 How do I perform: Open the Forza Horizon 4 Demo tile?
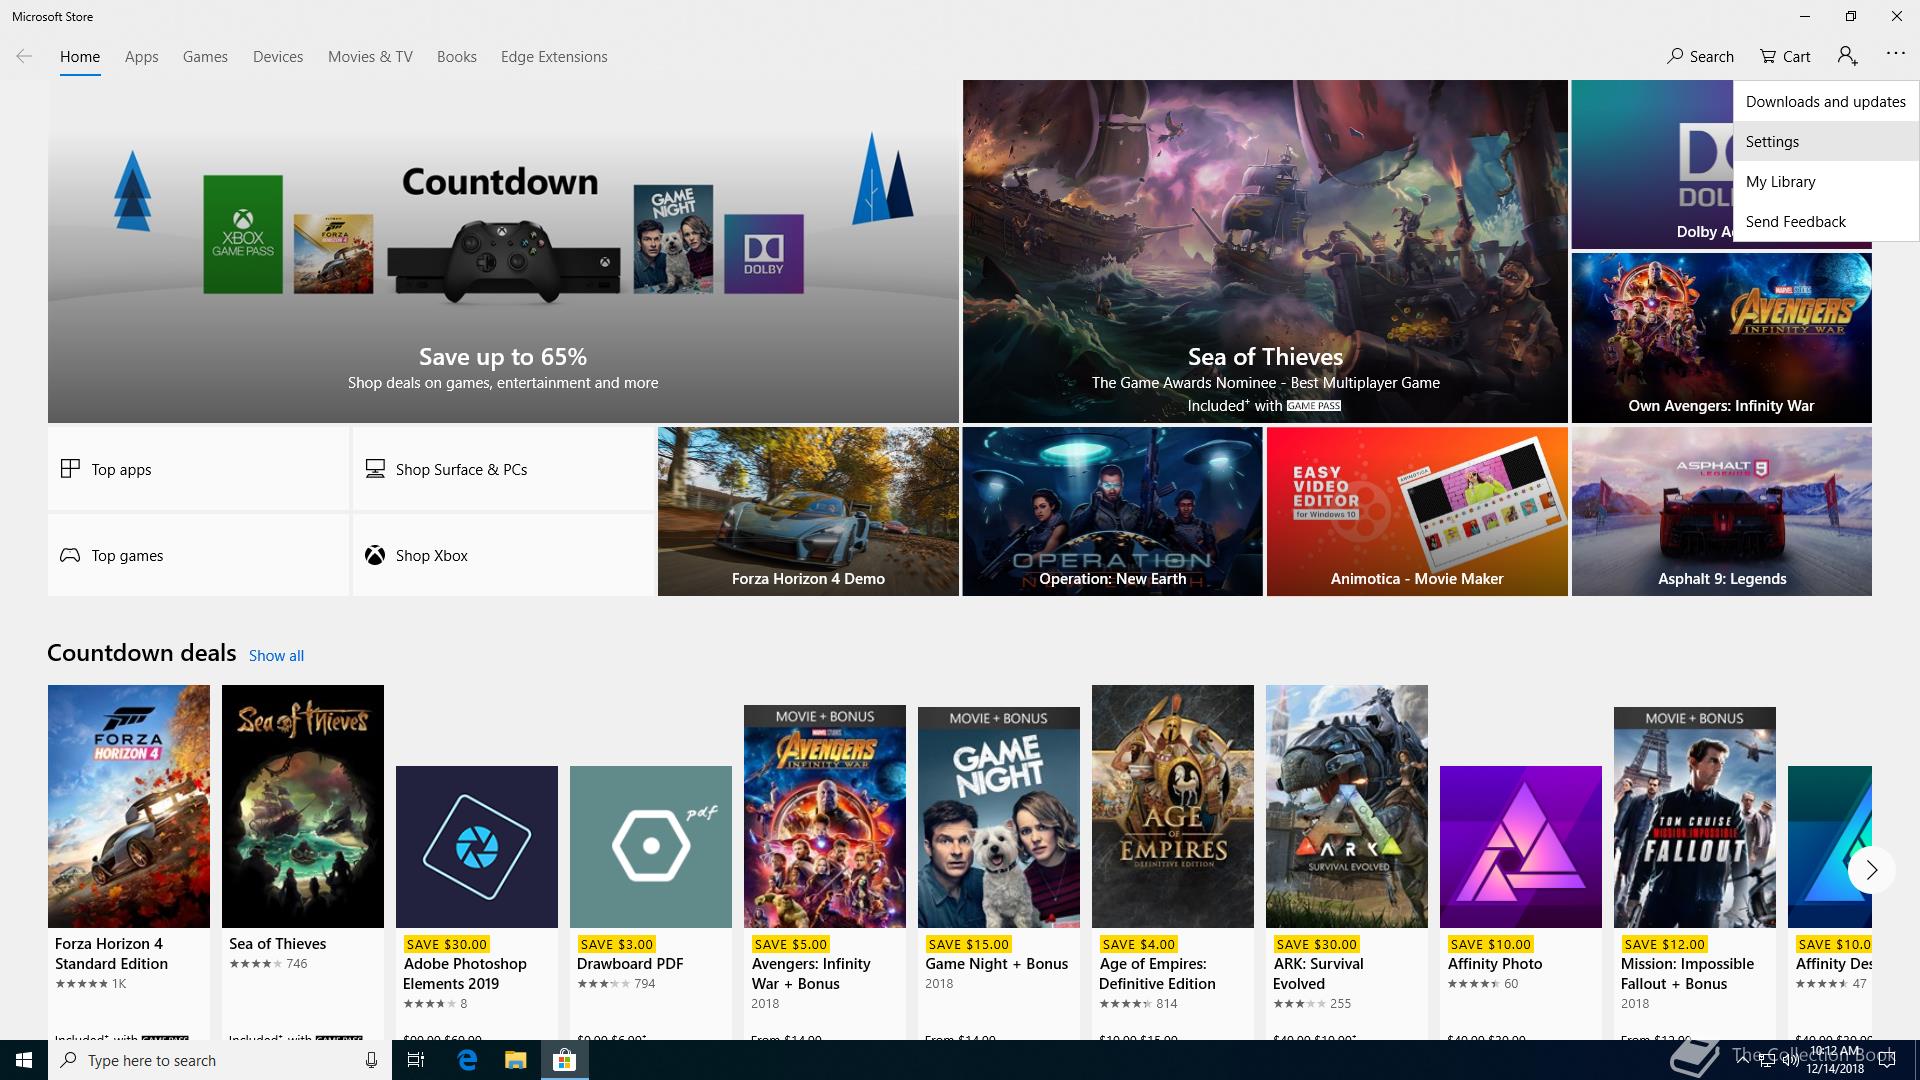point(808,512)
